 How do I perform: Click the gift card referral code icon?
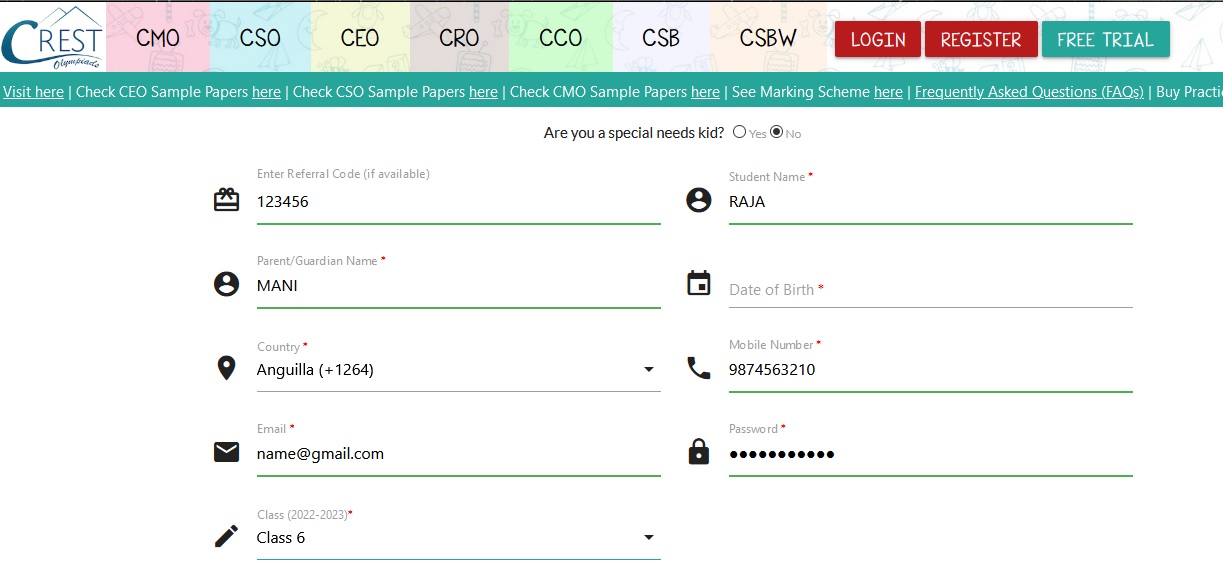click(x=227, y=200)
